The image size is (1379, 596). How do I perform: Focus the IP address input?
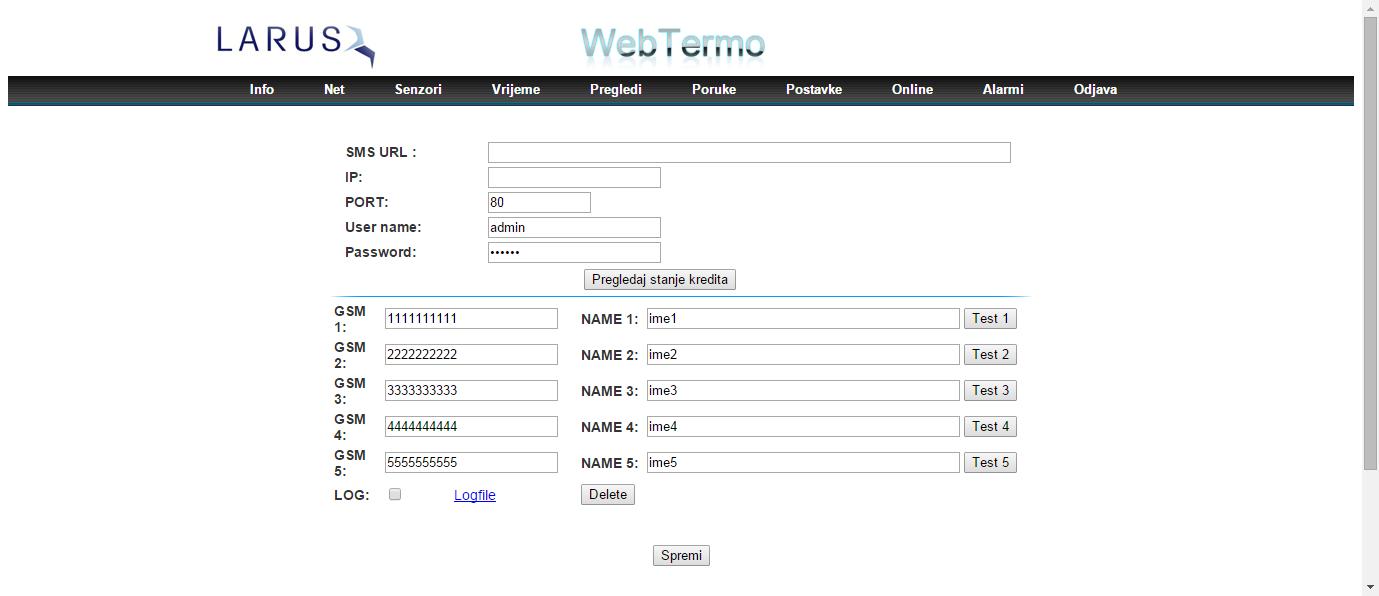coord(574,178)
